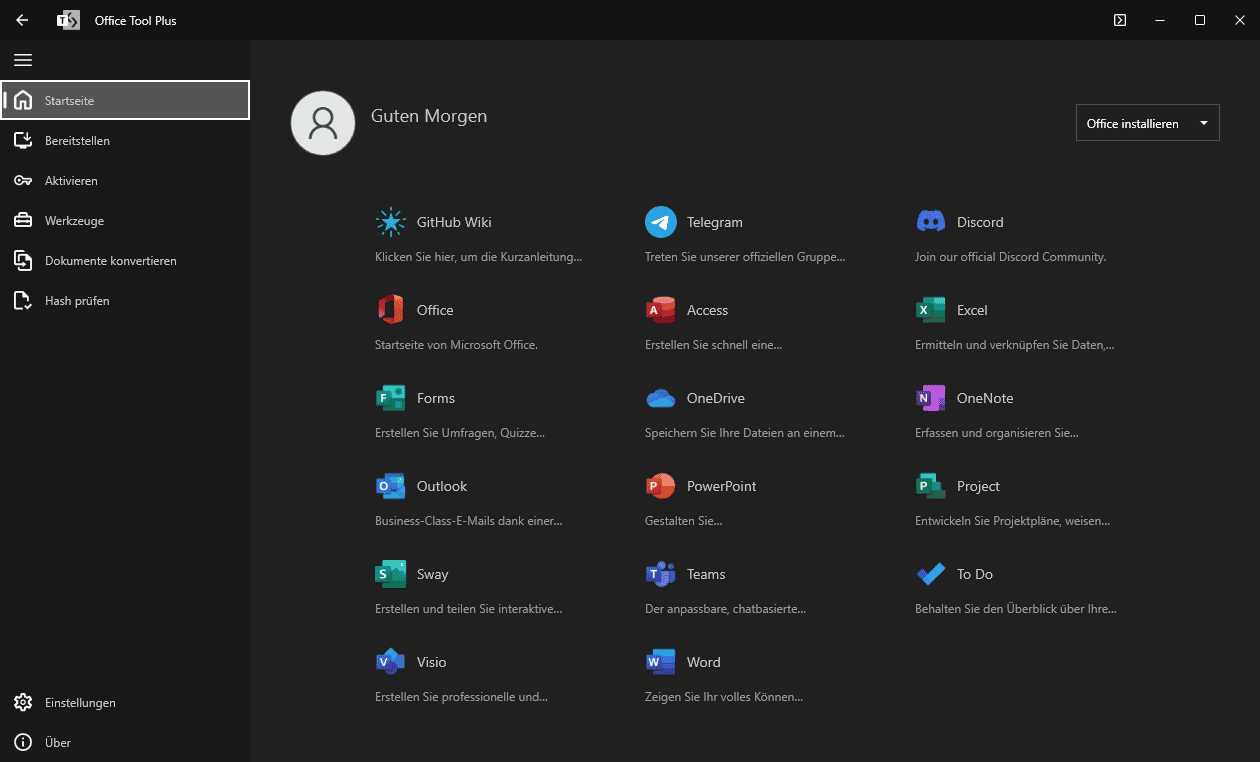The width and height of the screenshot is (1260, 762).
Task: Open the Aktivieren section
Action: click(125, 181)
